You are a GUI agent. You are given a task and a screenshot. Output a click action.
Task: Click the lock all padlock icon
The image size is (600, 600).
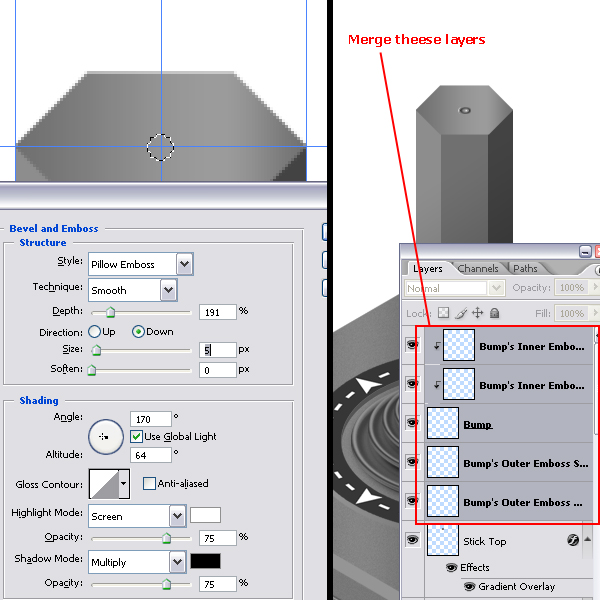click(x=495, y=314)
